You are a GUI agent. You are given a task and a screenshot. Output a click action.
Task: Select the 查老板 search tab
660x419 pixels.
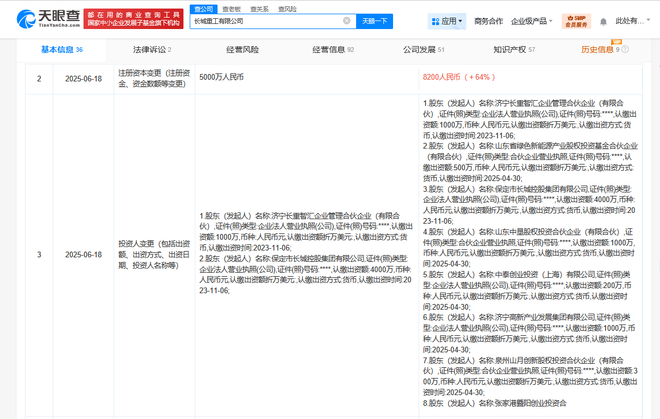tap(231, 9)
